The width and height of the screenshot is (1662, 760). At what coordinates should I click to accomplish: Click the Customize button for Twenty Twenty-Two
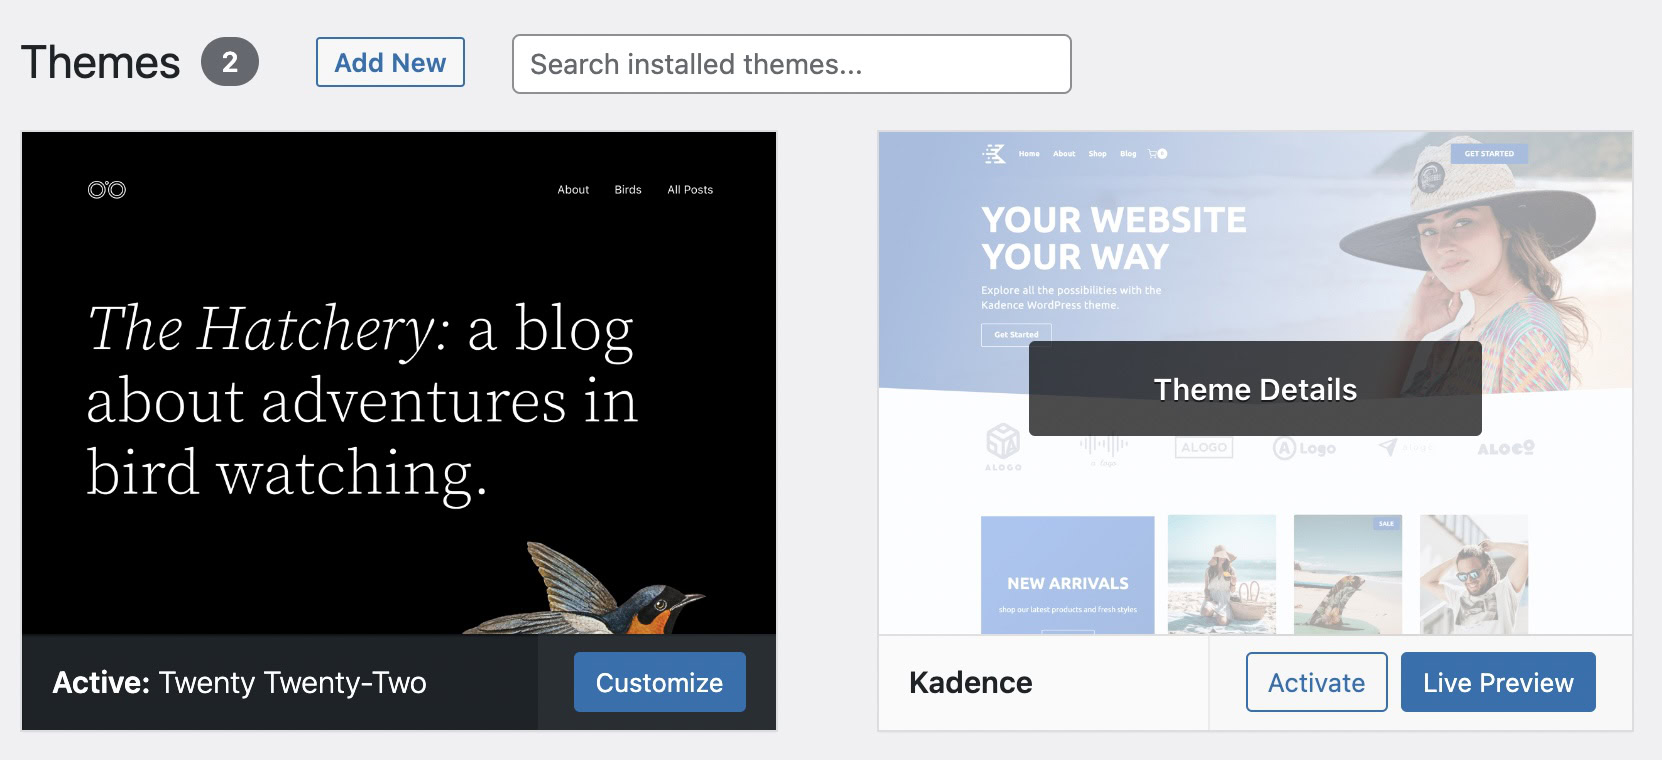pyautogui.click(x=659, y=682)
